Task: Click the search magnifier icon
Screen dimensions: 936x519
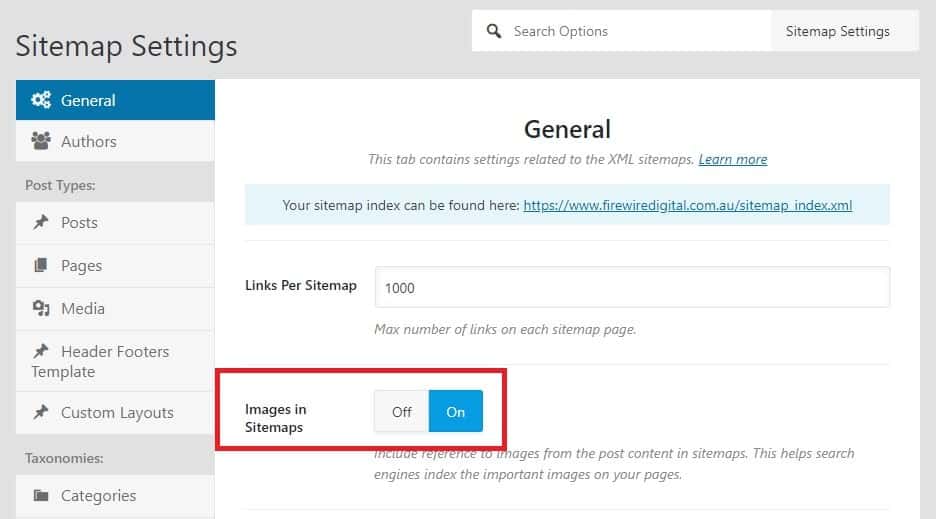Action: click(494, 31)
